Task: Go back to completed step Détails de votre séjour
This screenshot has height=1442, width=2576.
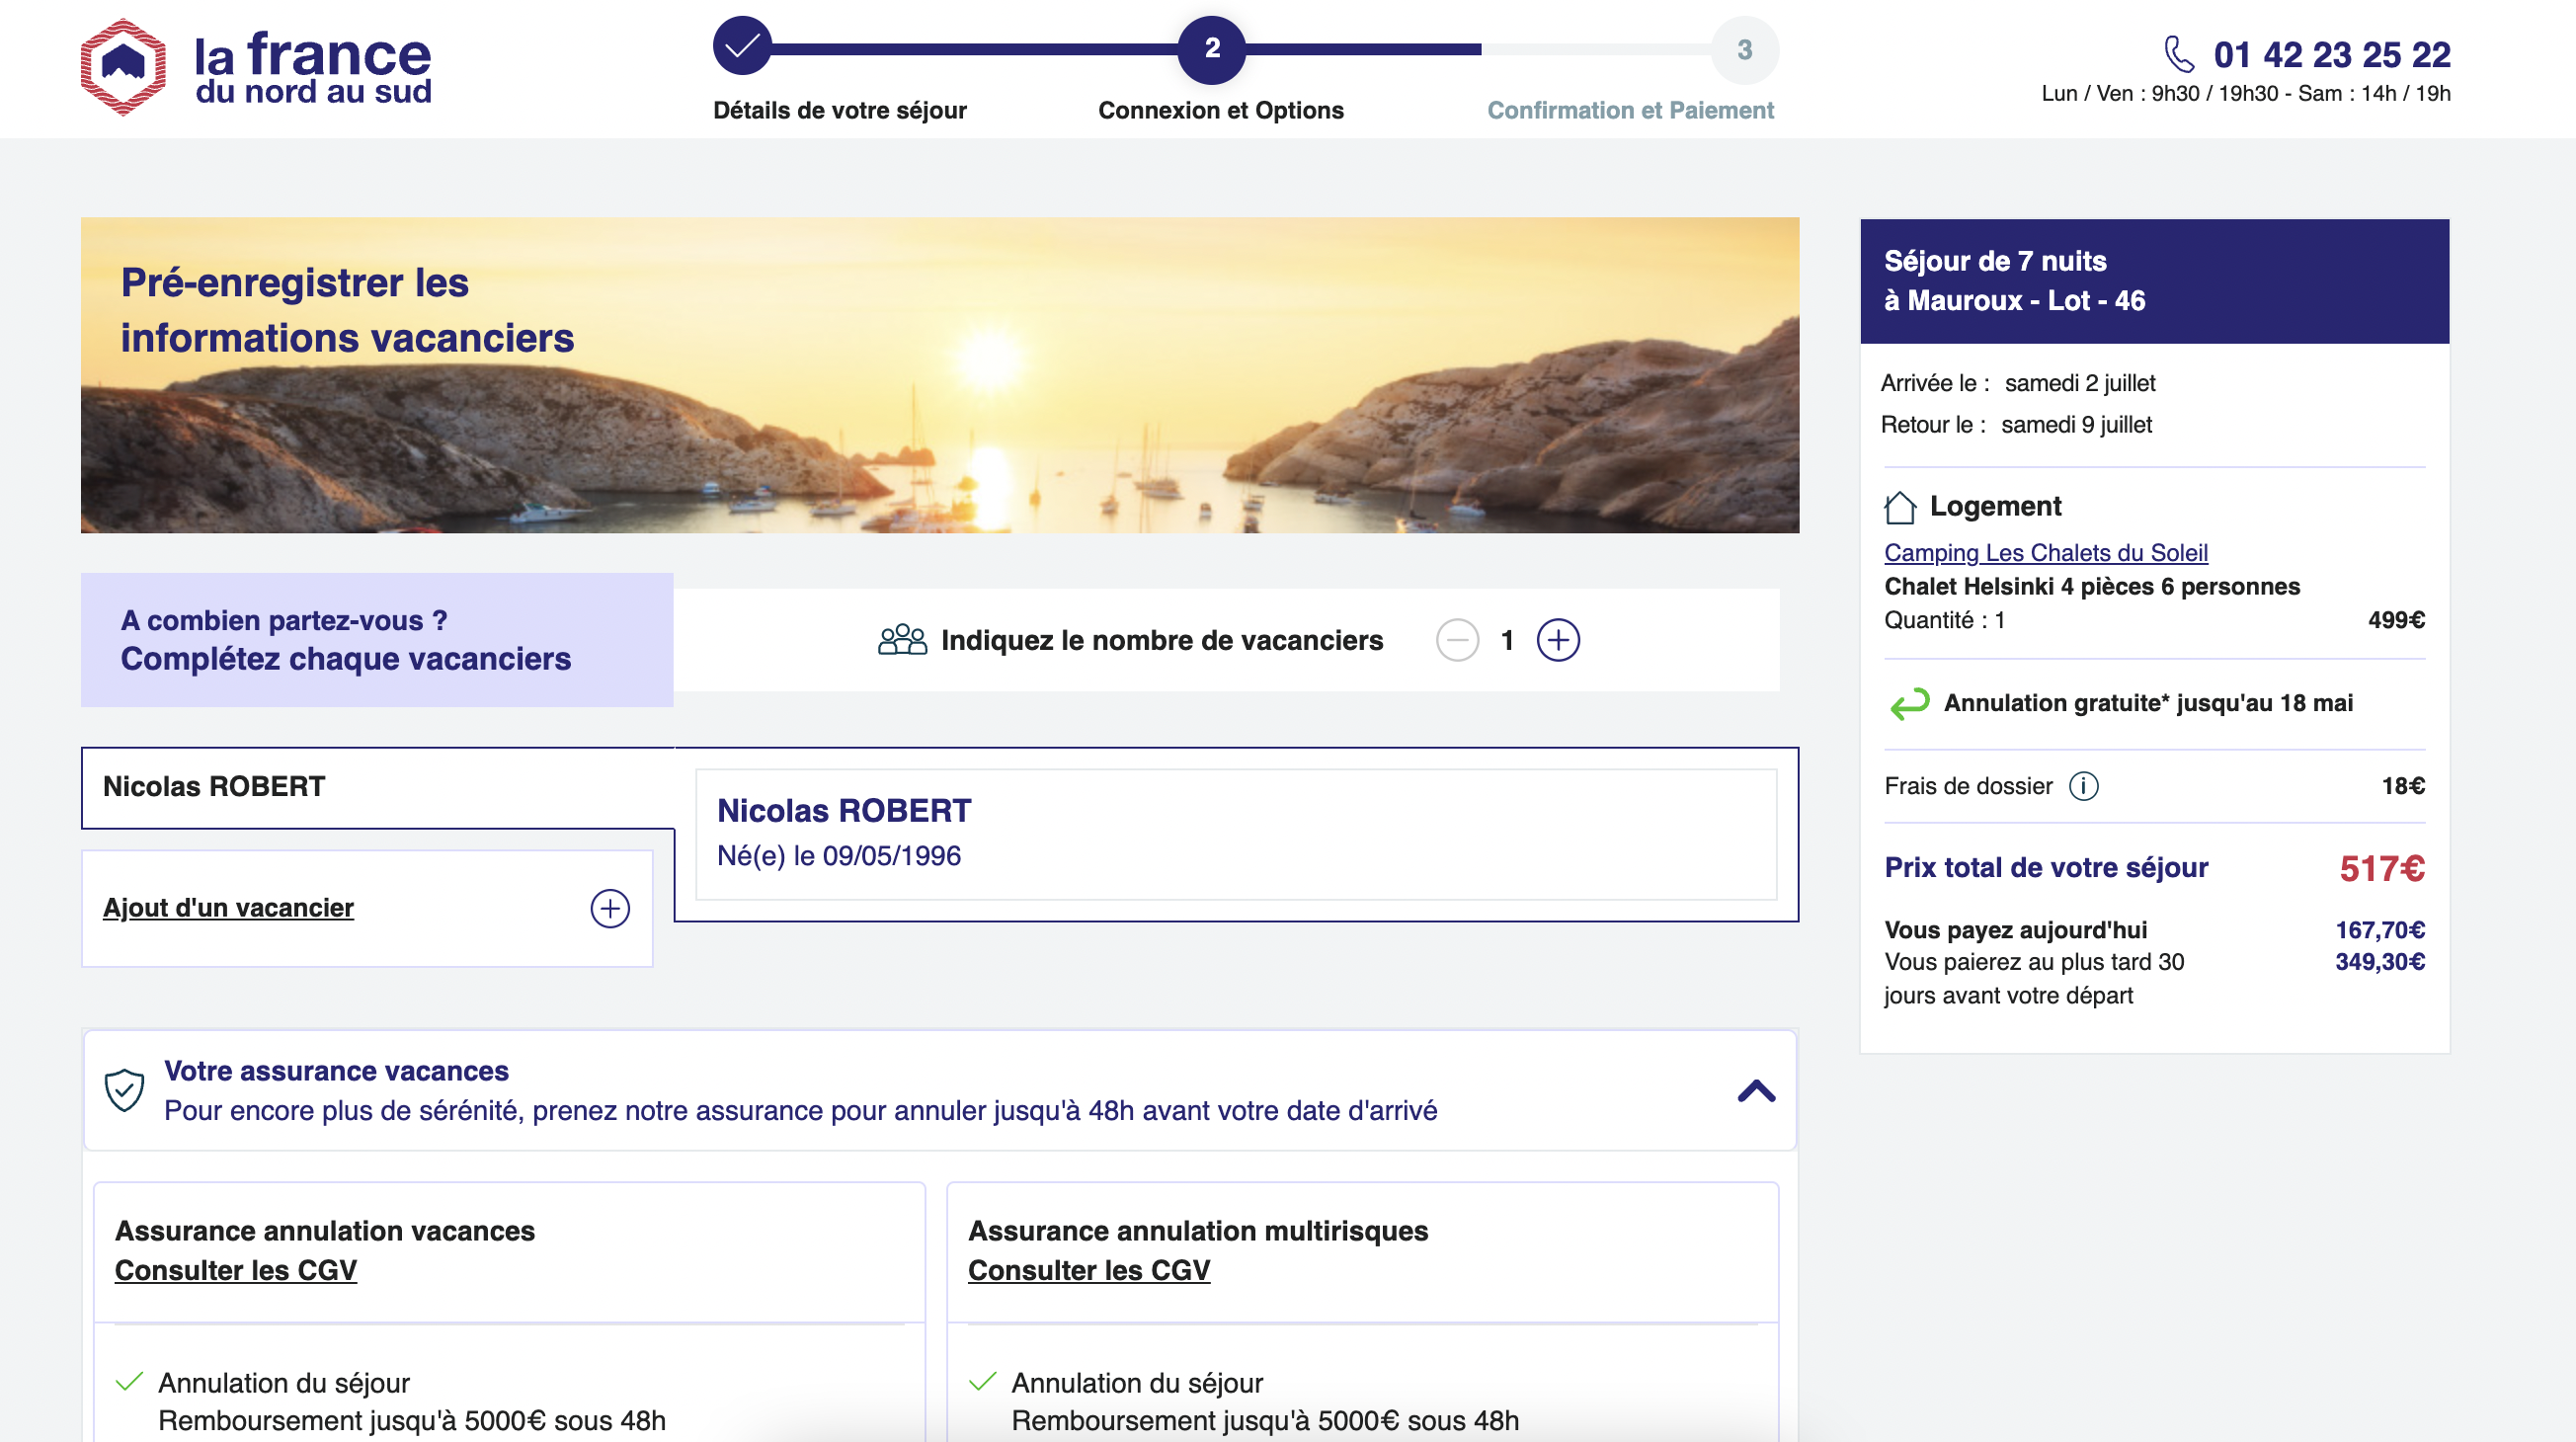Action: click(x=742, y=46)
